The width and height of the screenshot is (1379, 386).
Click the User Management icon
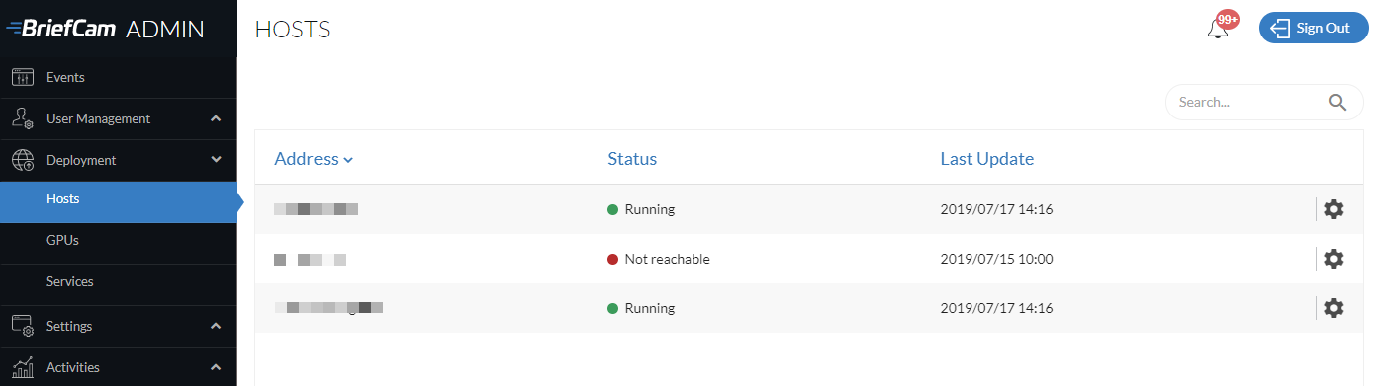pos(23,118)
